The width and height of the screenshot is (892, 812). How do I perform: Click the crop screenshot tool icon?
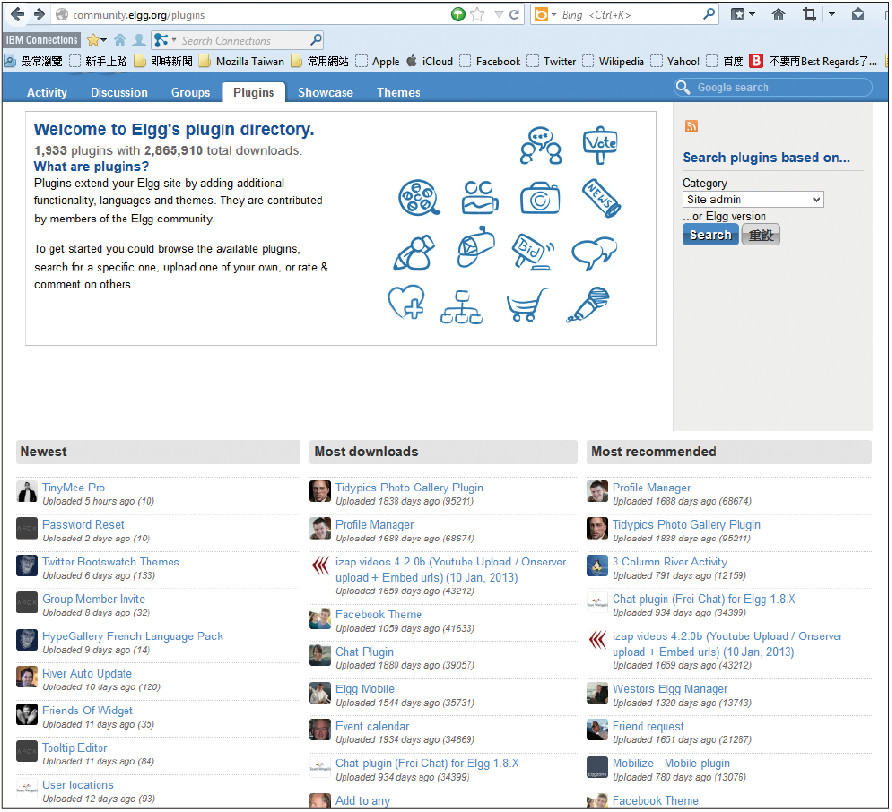(x=810, y=14)
